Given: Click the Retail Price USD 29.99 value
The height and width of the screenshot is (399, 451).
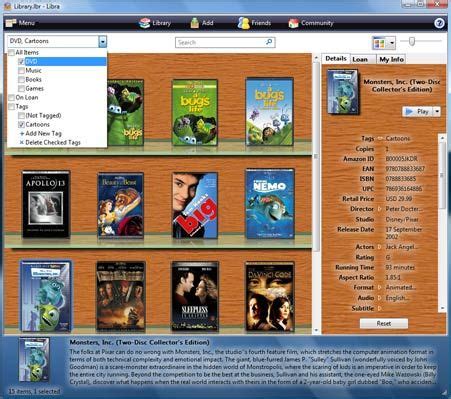Looking at the screenshot, I should tap(399, 199).
